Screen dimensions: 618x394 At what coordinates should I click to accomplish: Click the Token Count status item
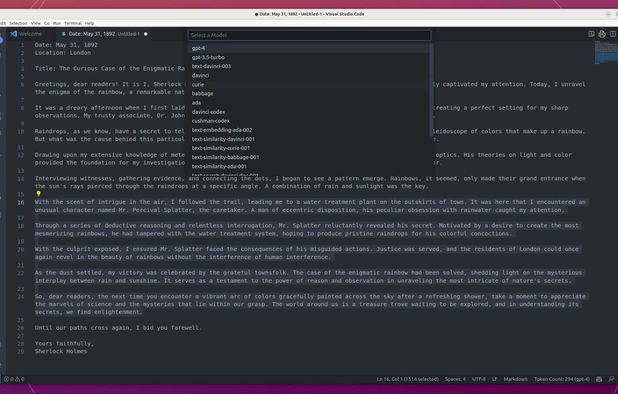(562, 379)
